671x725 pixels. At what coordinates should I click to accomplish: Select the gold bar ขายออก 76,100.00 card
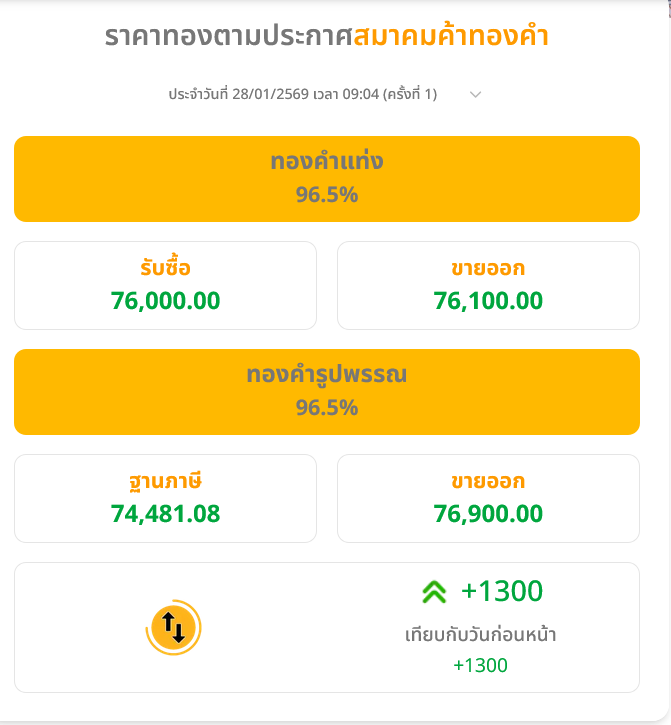pyautogui.click(x=488, y=285)
